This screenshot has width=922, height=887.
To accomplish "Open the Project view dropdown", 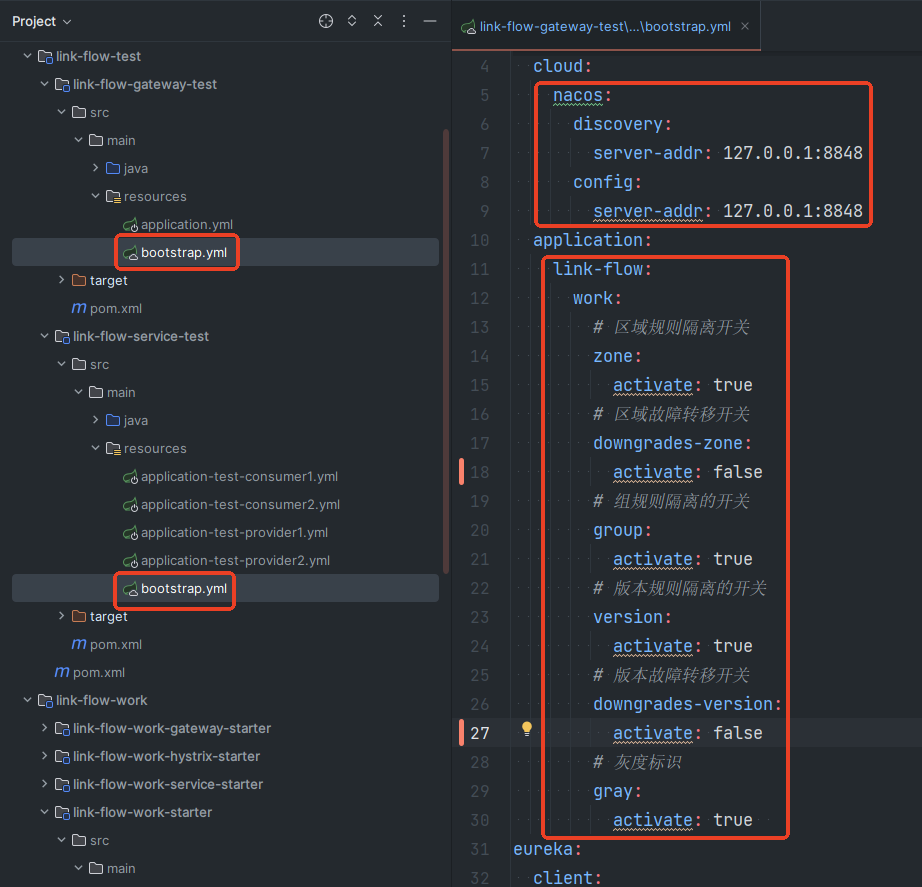I will 42,21.
